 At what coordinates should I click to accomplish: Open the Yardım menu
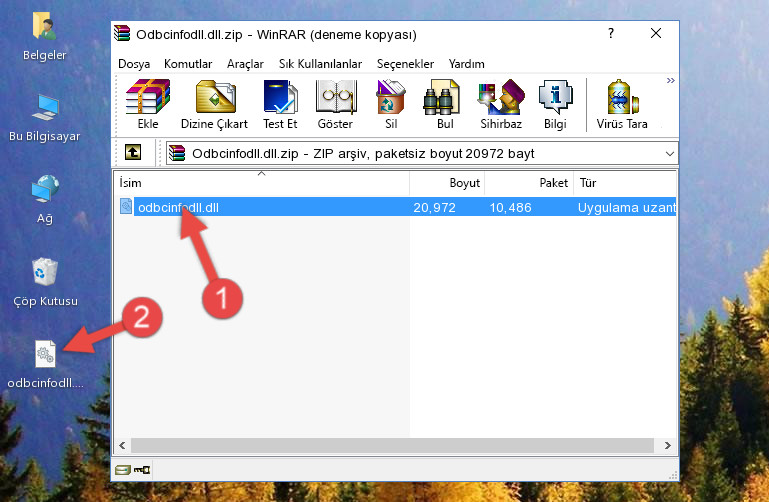[x=466, y=64]
